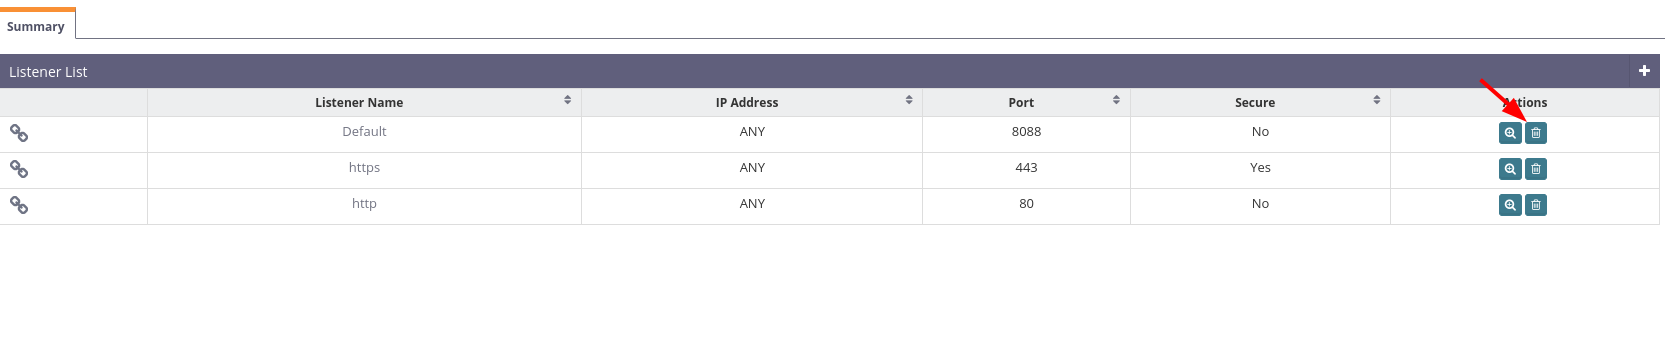Screen dimensions: 1677x362
Task: Open the https listener name link
Action: 364,168
